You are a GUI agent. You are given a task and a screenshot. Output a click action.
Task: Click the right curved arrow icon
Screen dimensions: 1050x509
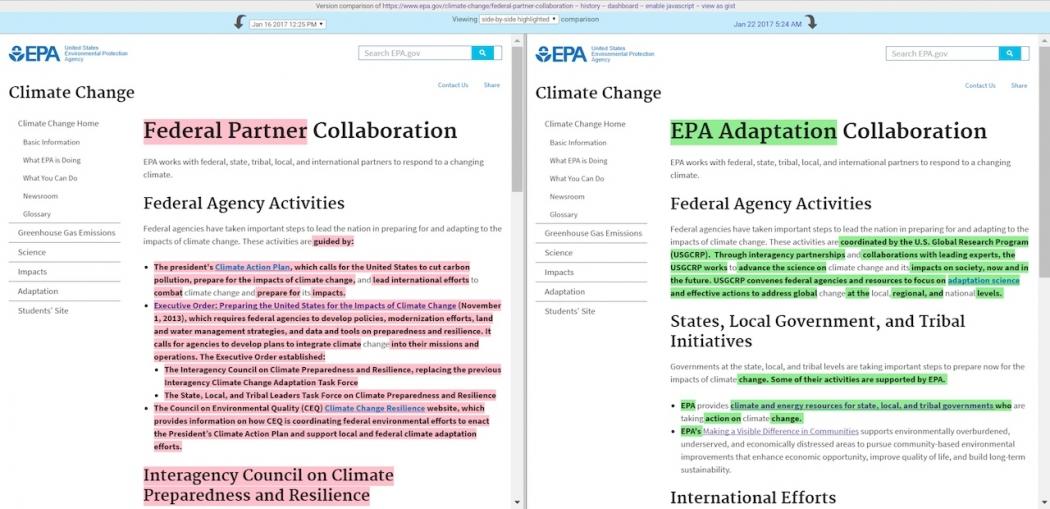click(x=811, y=23)
